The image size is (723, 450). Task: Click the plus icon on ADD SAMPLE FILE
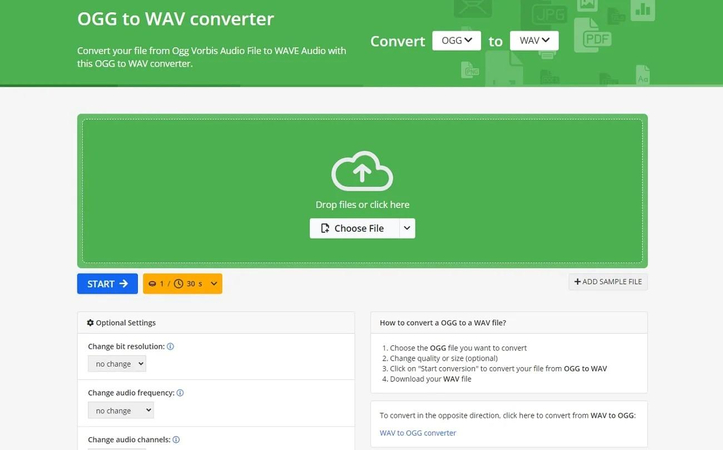pos(577,282)
